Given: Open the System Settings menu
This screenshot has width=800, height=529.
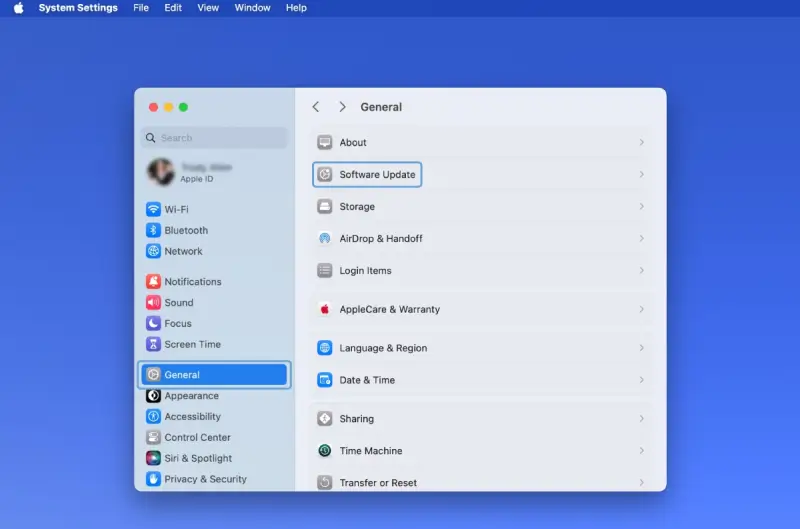Looking at the screenshot, I should coord(78,8).
